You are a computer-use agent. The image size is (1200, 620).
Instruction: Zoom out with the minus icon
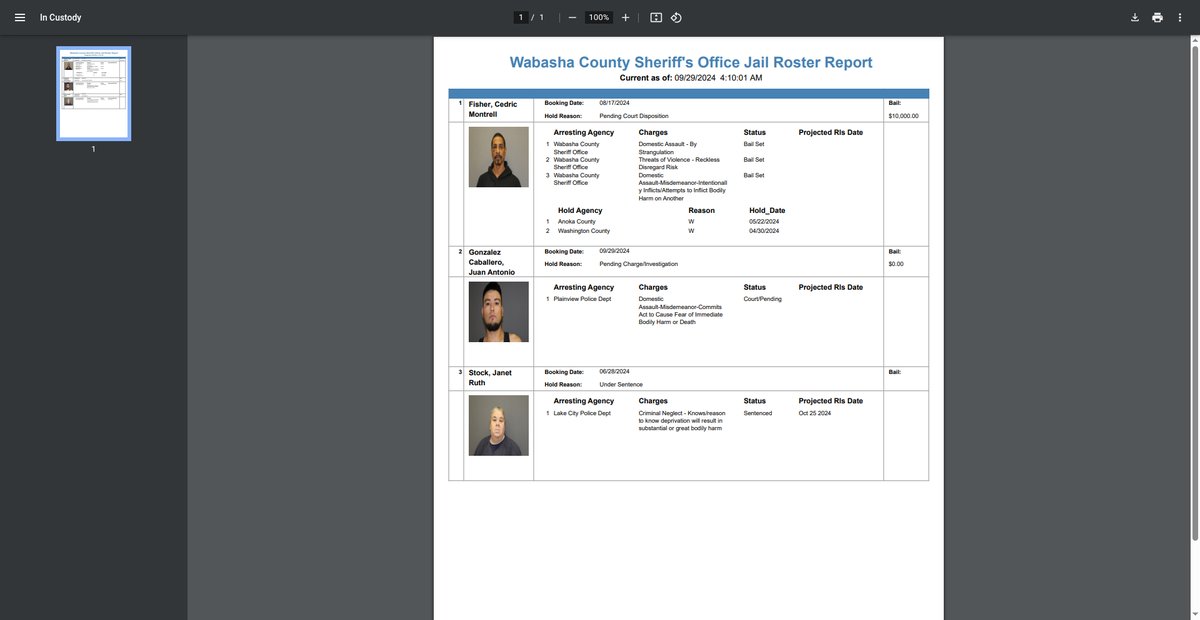(572, 17)
